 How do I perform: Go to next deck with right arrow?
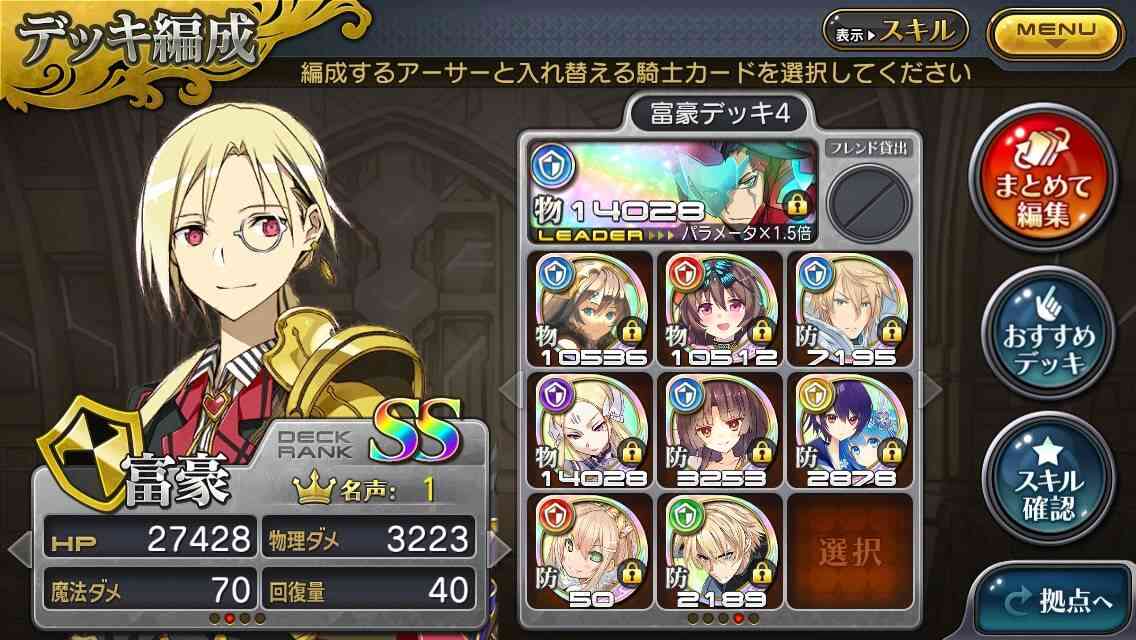coord(930,391)
